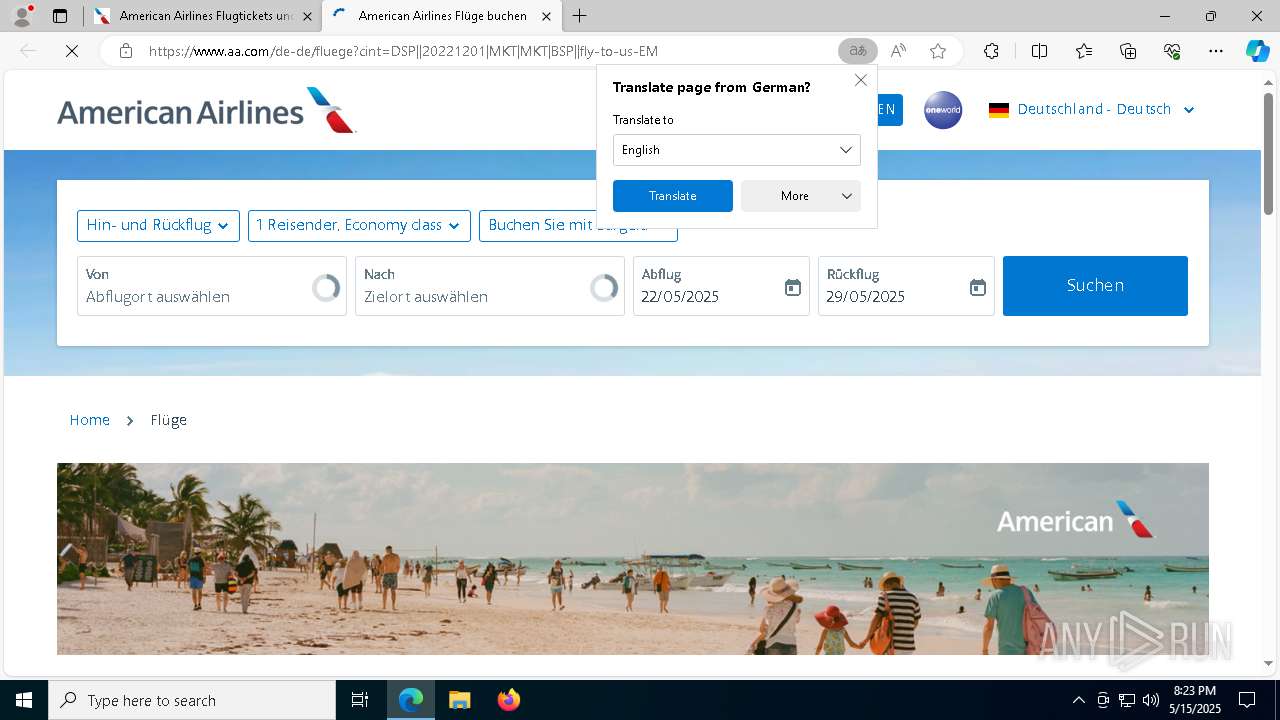Open Firefox from taskbar
1280x720 pixels.
(x=508, y=700)
